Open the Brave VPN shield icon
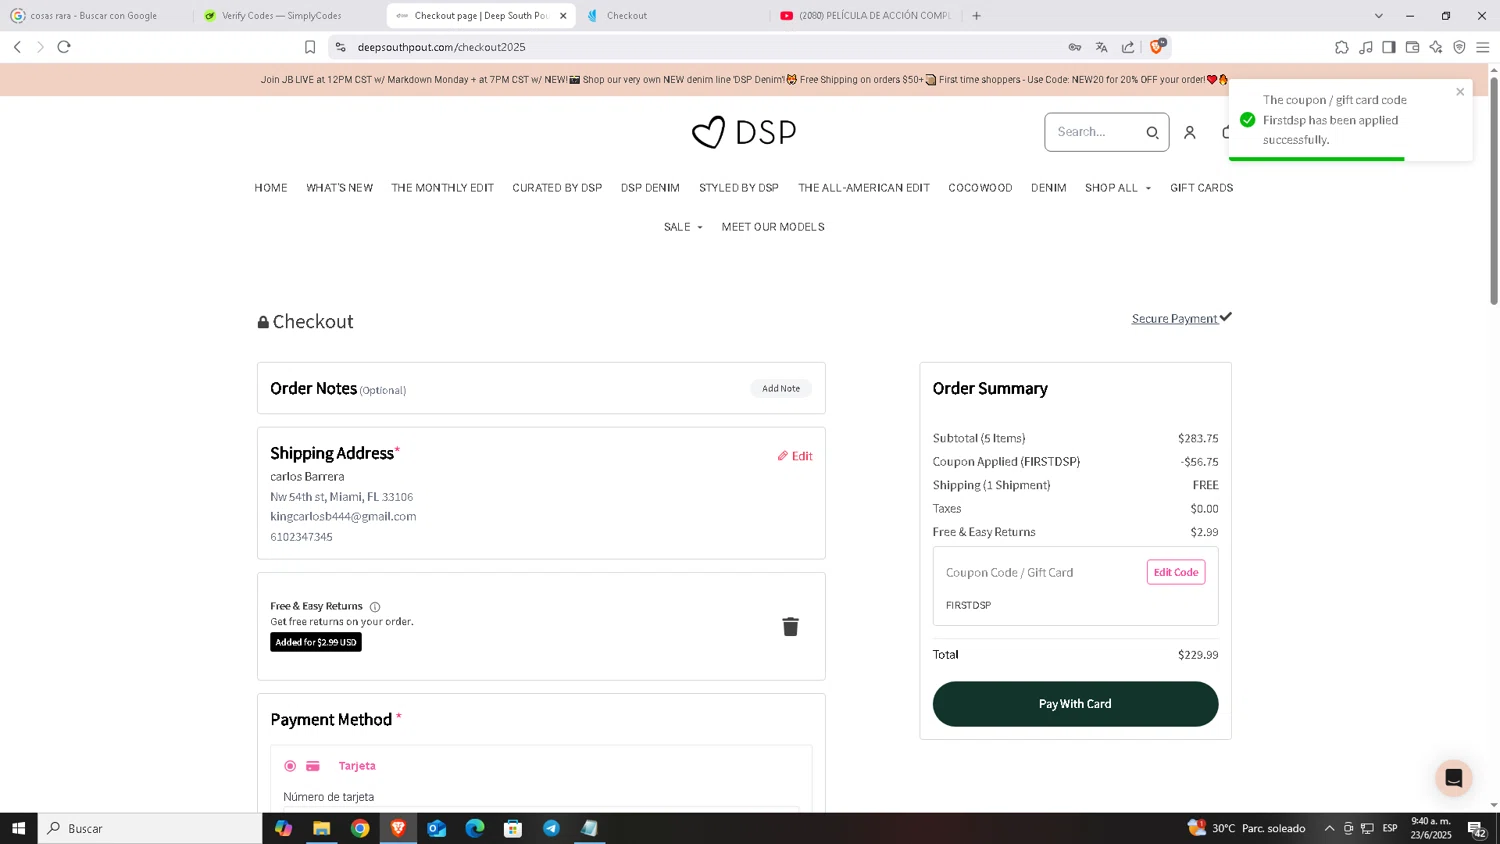Screen dimensions: 1500x844 1459,47
